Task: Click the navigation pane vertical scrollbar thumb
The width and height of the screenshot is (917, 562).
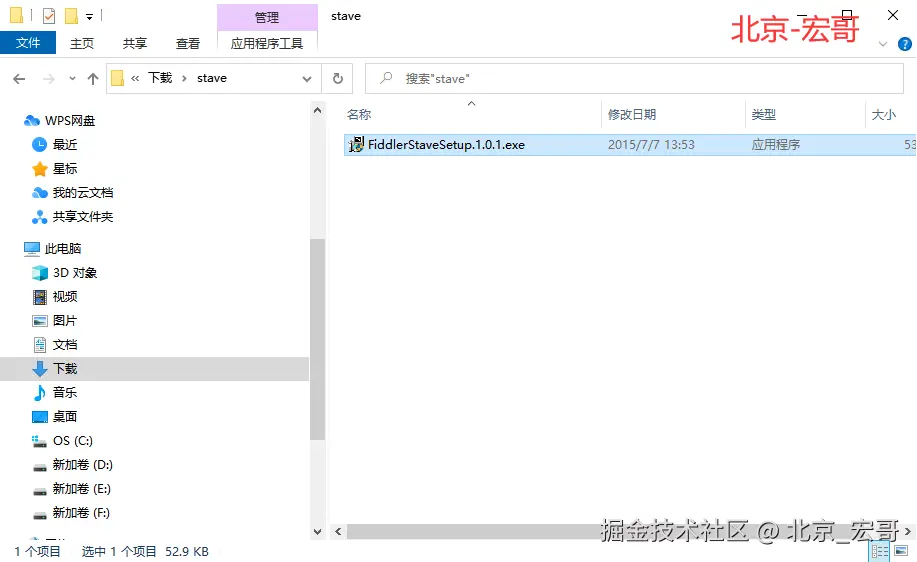Action: pyautogui.click(x=318, y=339)
